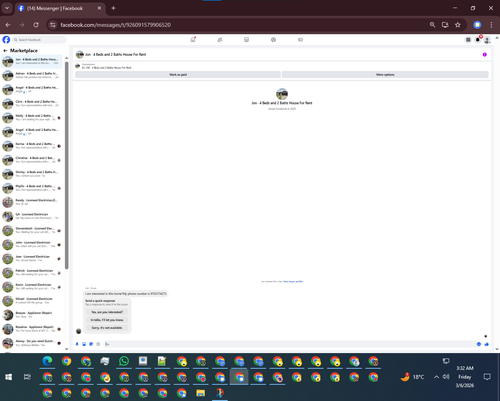The width and height of the screenshot is (500, 401).
Task: Click the zoom magnifier icon in address bar
Action: click(x=432, y=25)
